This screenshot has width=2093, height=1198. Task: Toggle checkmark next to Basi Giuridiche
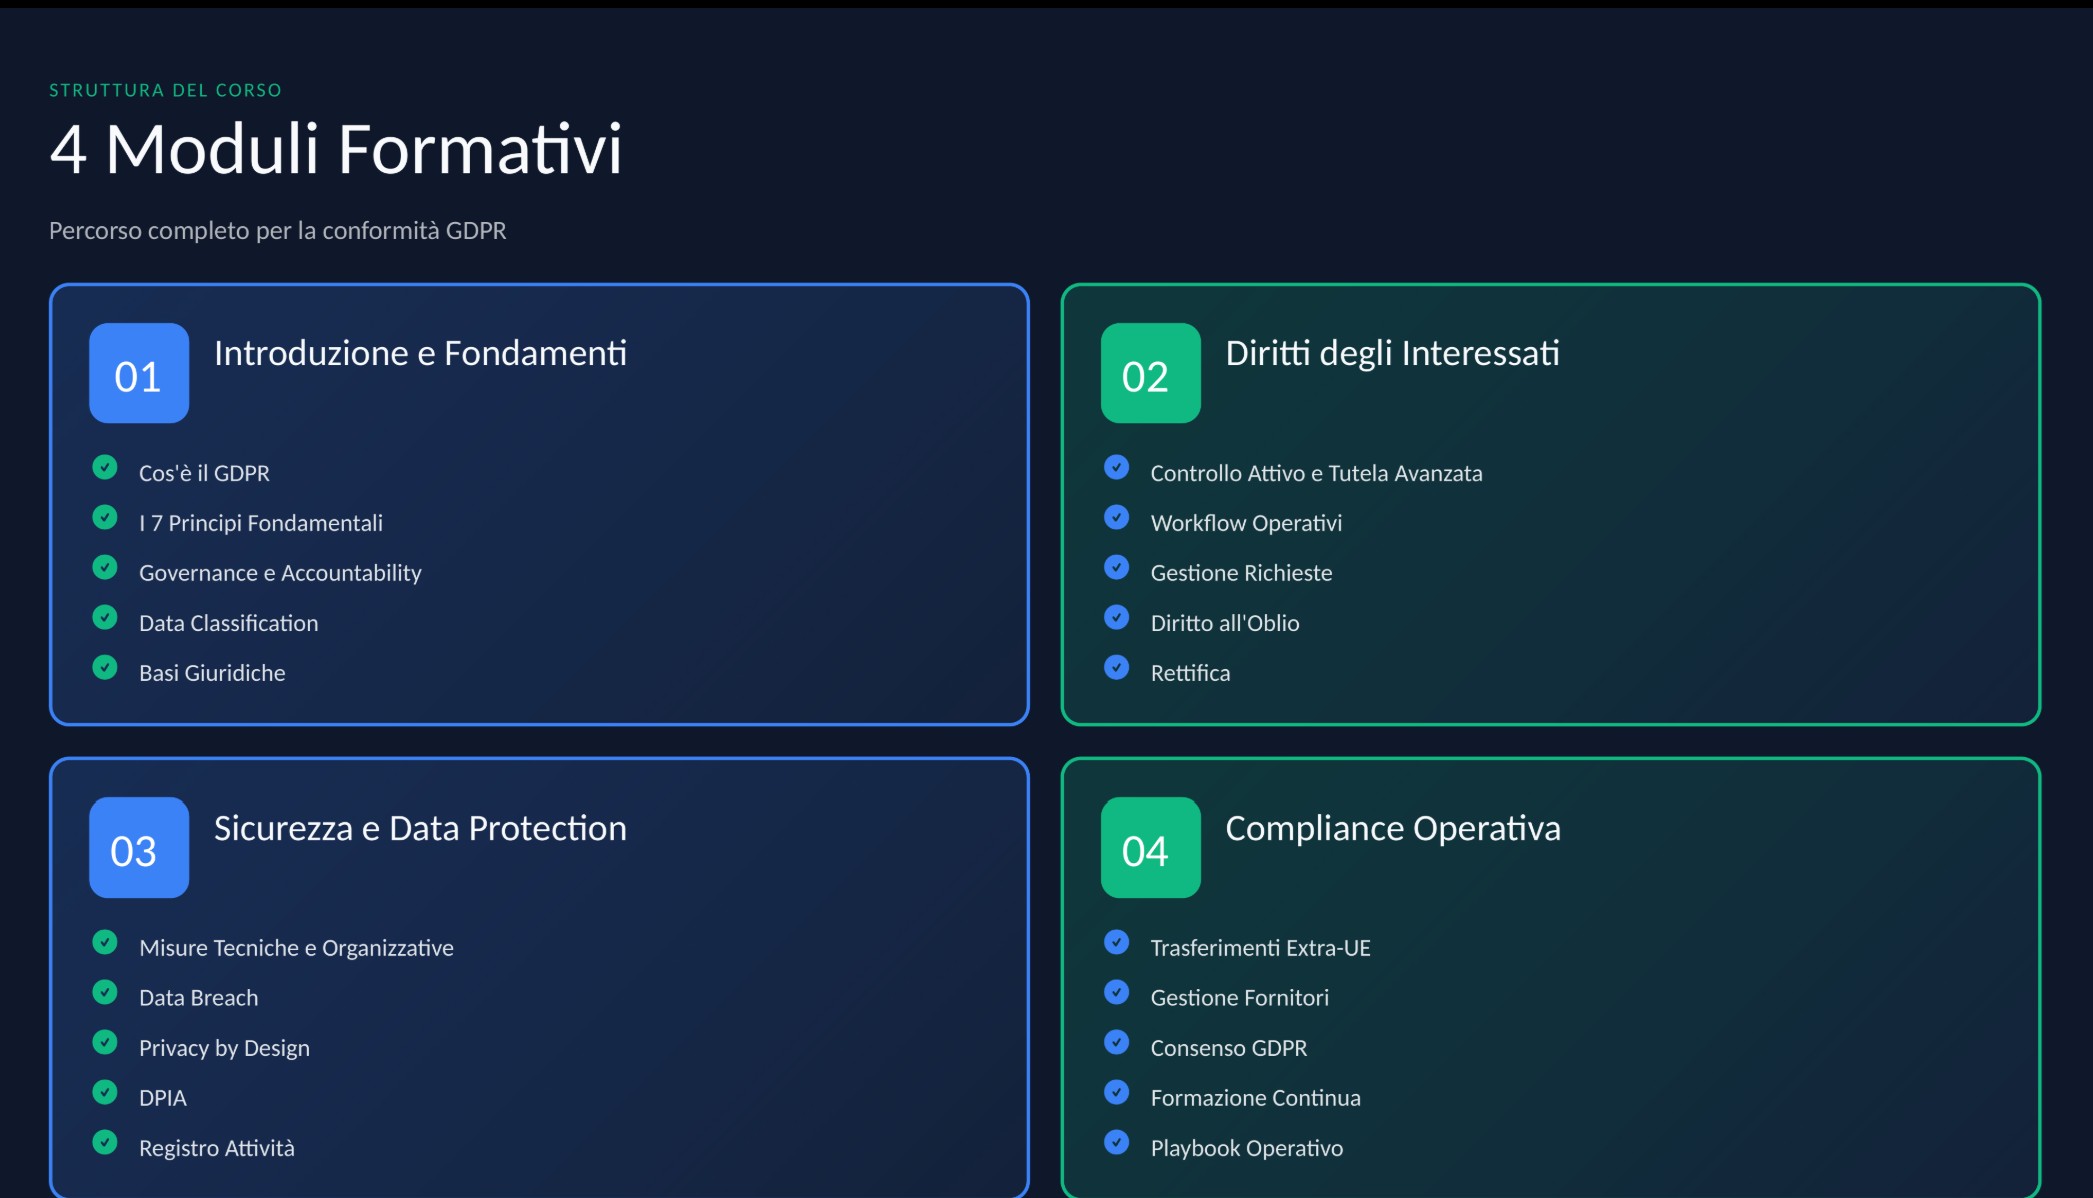click(105, 667)
